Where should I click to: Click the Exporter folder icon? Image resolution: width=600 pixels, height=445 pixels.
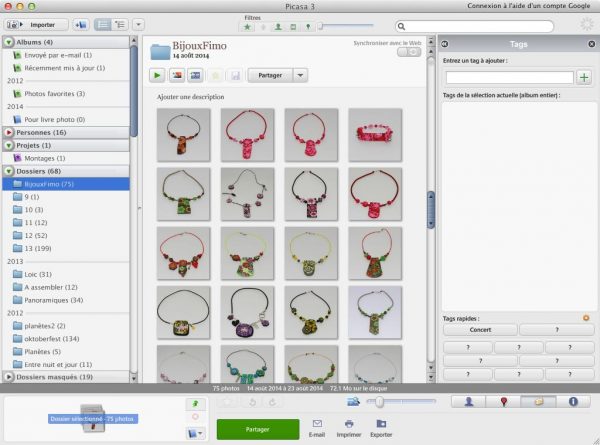[x=381, y=429]
